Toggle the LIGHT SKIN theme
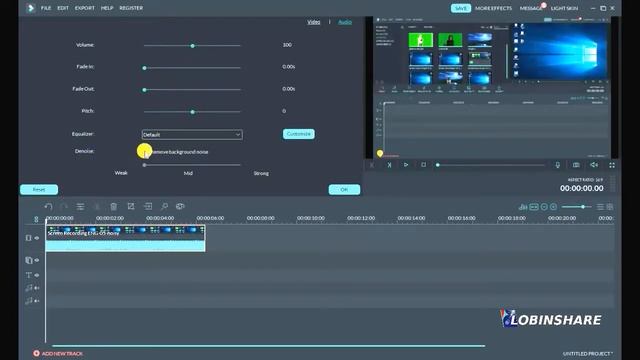The image size is (640, 360). coord(564,8)
